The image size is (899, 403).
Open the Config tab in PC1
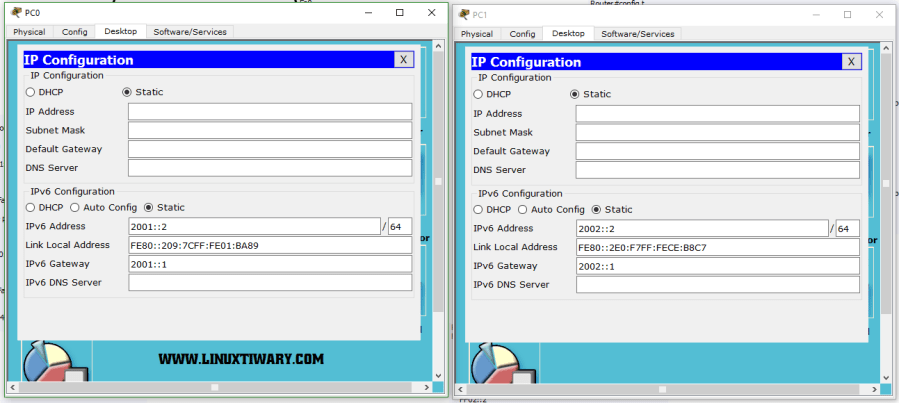pyautogui.click(x=522, y=34)
